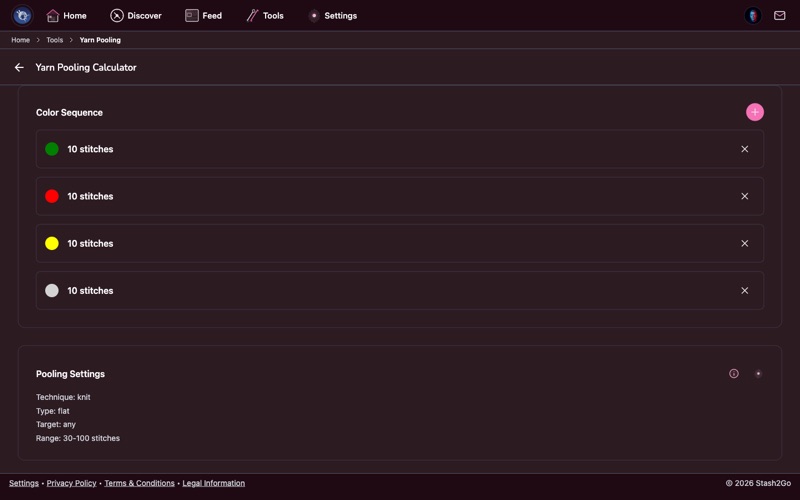The width and height of the screenshot is (800, 500).
Task: Click the gray row's 10 stitches text
Action: tap(90, 290)
